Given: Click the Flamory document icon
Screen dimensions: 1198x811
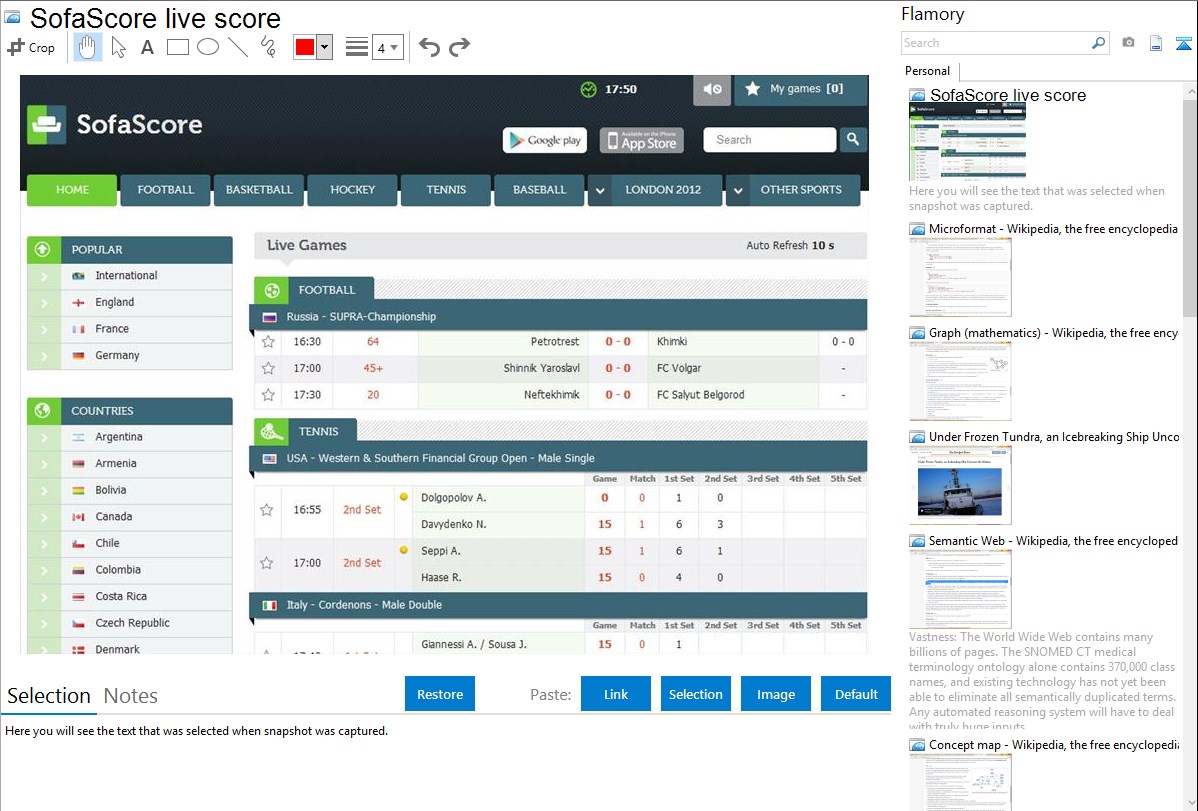Looking at the screenshot, I should coord(1155,44).
